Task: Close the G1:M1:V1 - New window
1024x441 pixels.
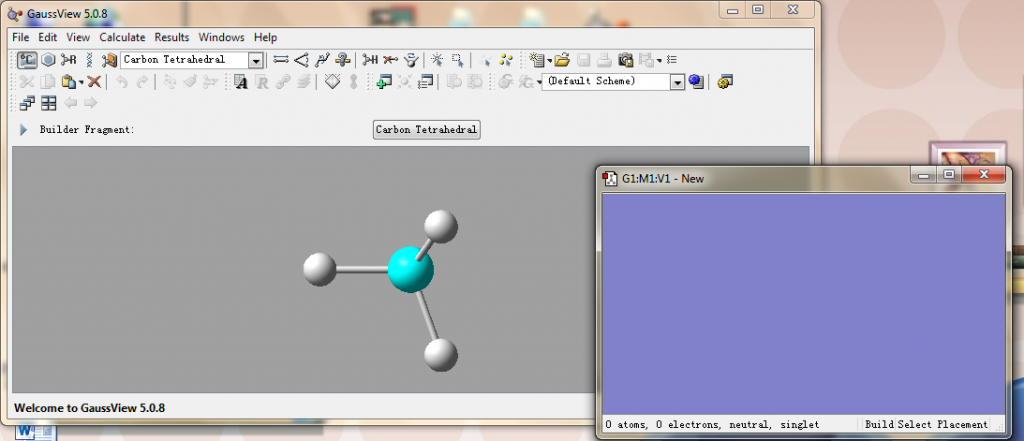Action: (x=984, y=175)
